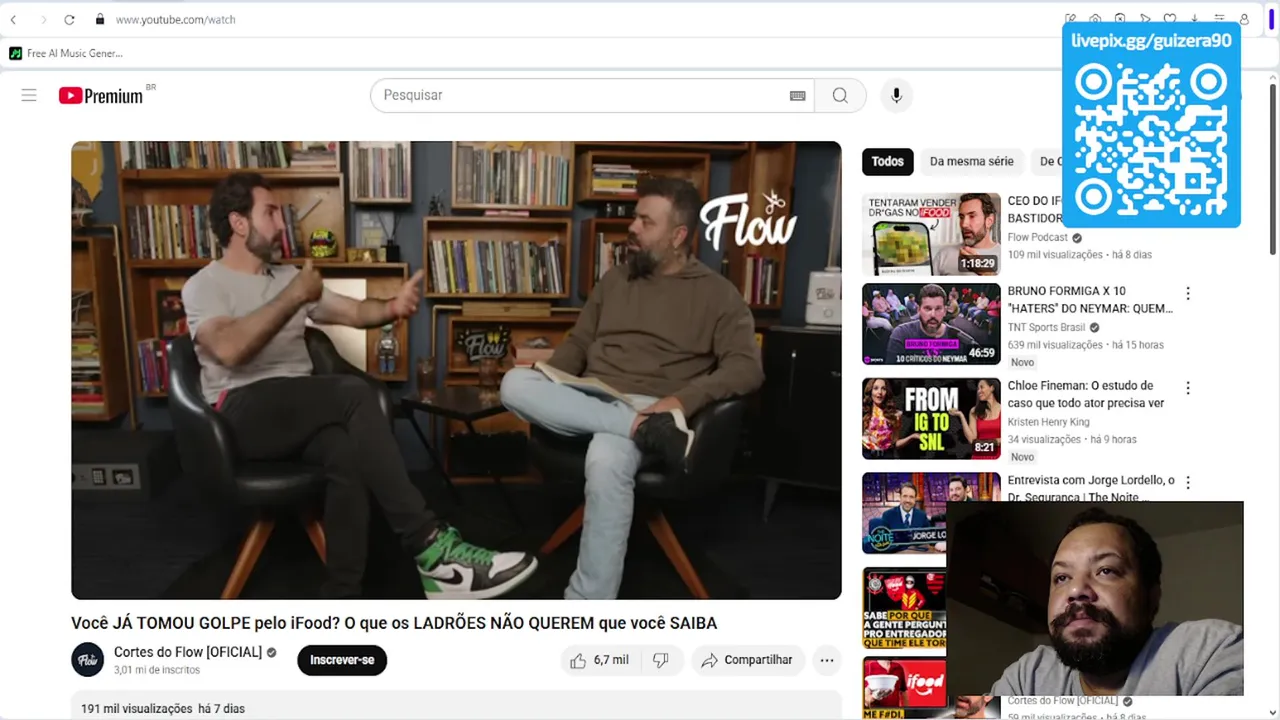The height and width of the screenshot is (720, 1280).
Task: Reload the page with the refresh icon
Action: coord(69,19)
